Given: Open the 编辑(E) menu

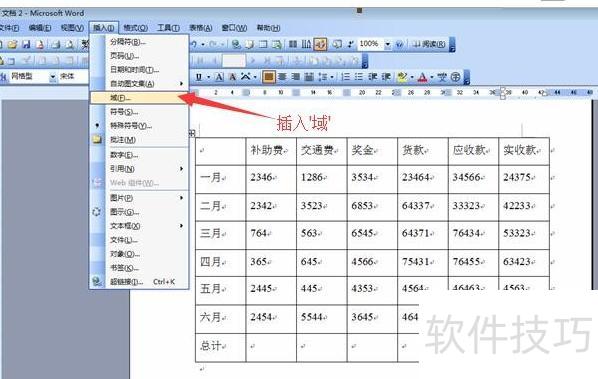Looking at the screenshot, I should tap(40, 28).
